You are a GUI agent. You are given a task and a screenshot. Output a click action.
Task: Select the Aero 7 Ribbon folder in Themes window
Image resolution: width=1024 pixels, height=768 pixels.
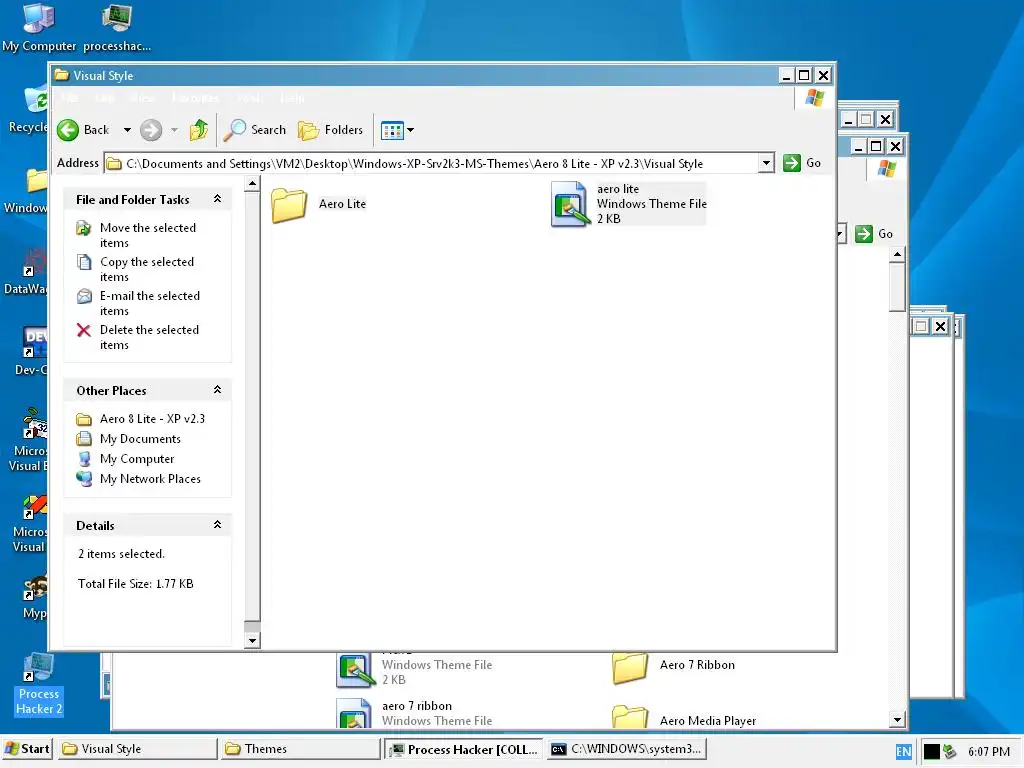coord(630,667)
